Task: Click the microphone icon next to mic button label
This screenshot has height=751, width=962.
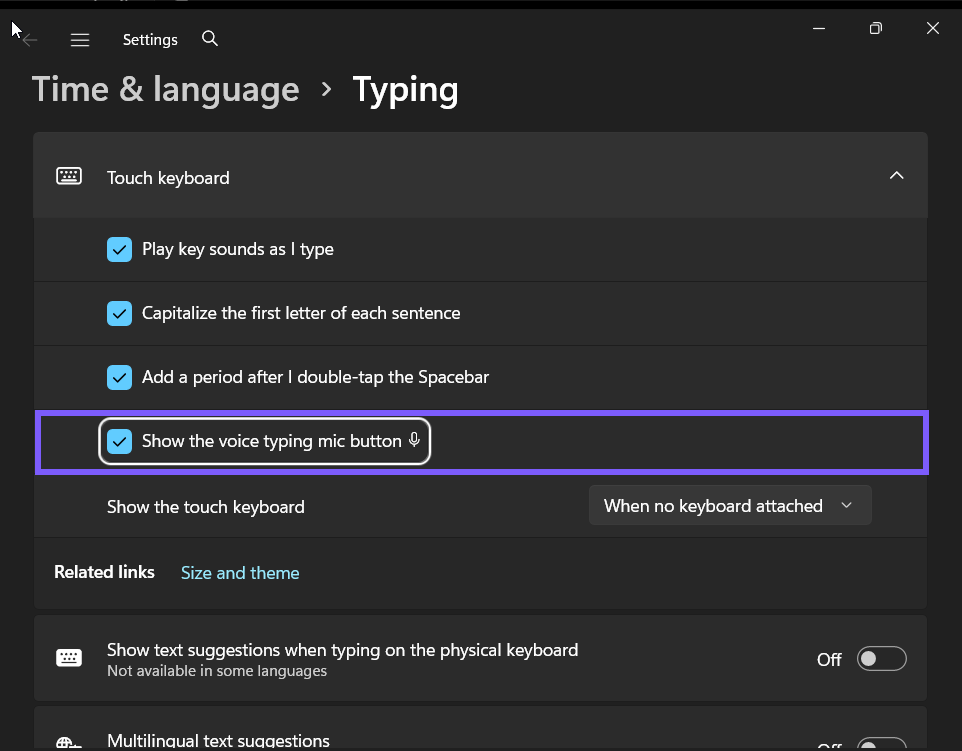Action: [414, 439]
